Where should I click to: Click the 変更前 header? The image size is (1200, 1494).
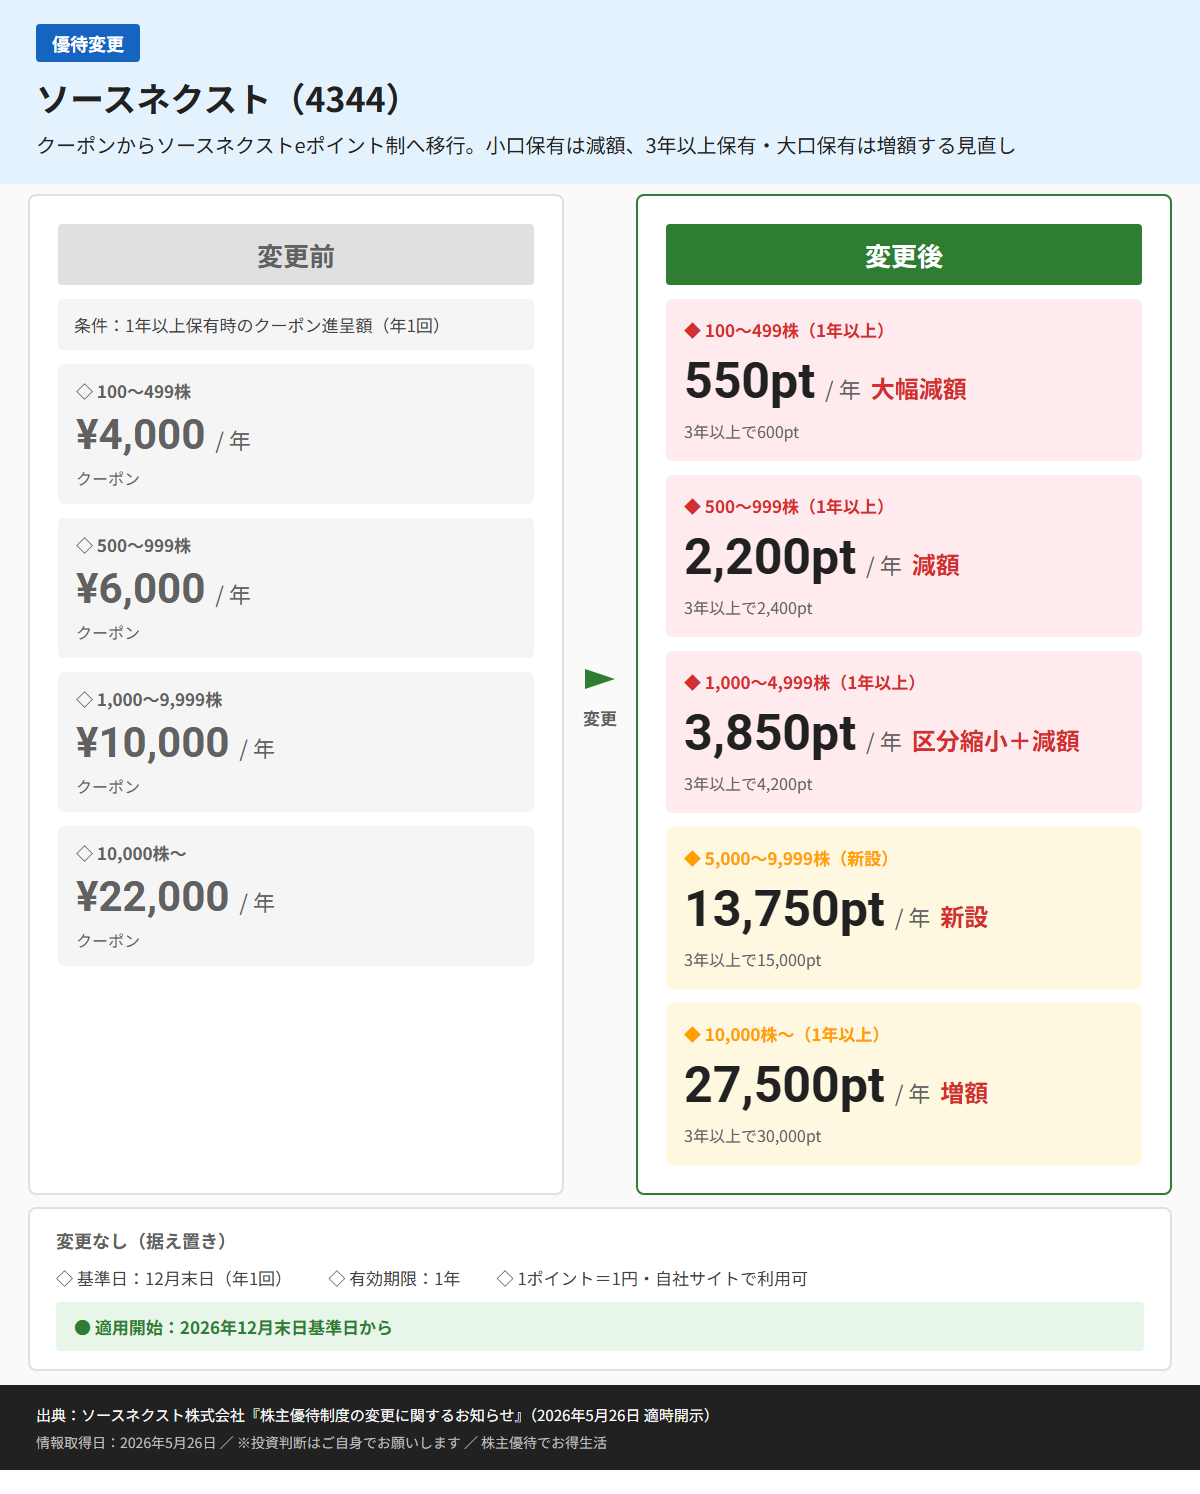[296, 255]
